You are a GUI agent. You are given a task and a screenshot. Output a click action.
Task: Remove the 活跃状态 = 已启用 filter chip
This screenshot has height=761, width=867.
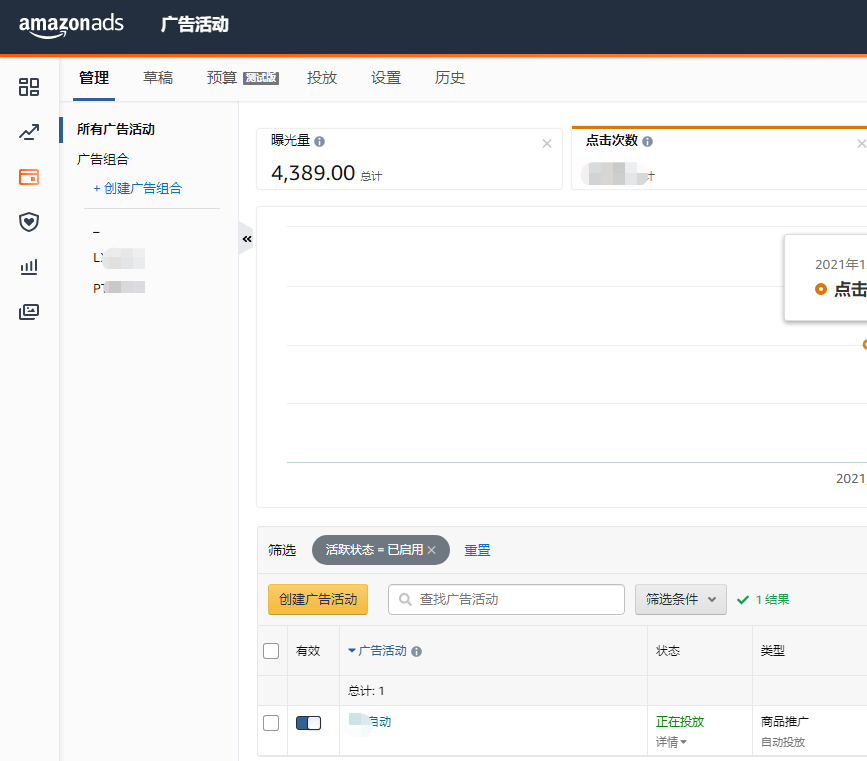pyautogui.click(x=432, y=550)
